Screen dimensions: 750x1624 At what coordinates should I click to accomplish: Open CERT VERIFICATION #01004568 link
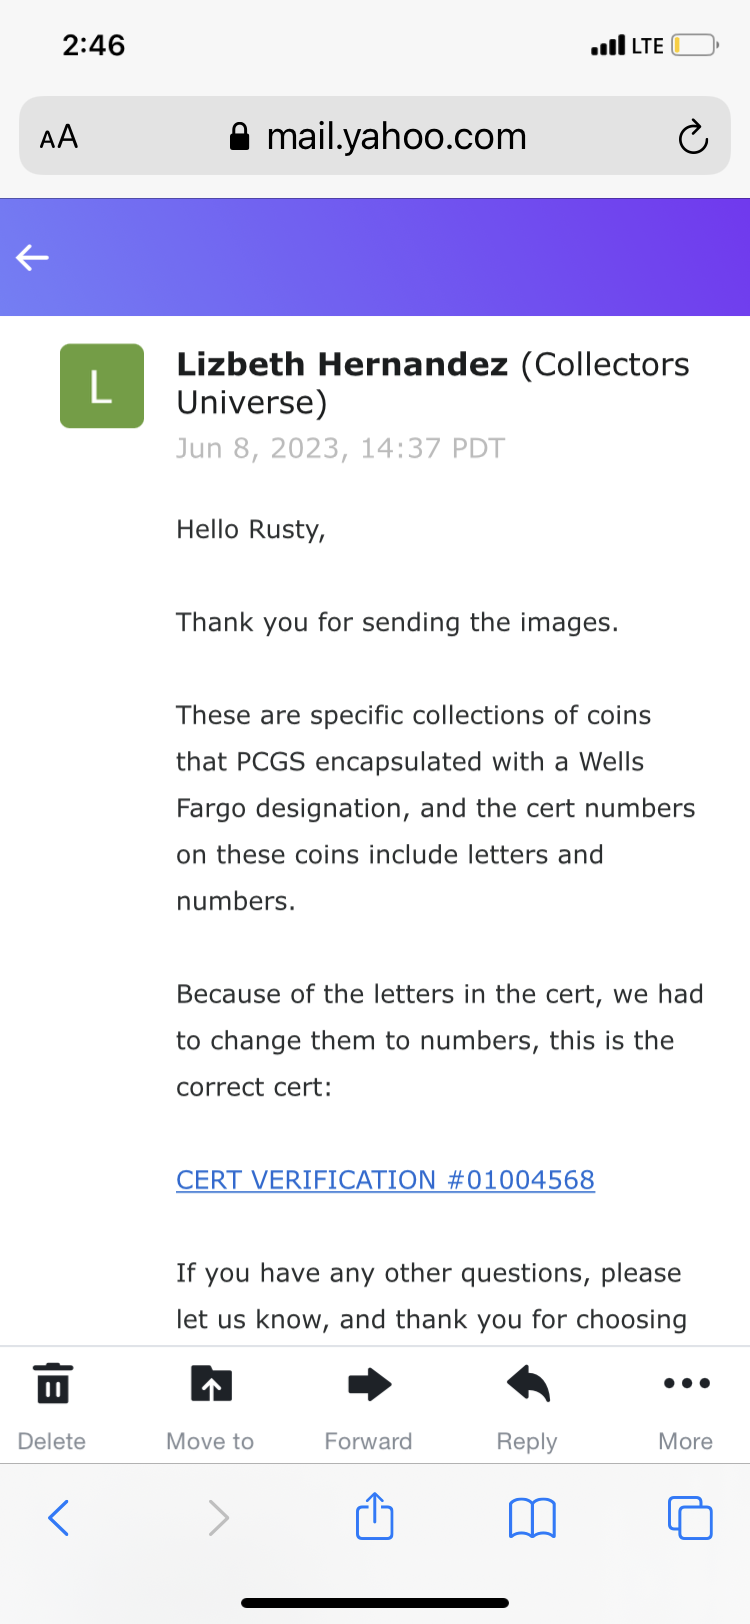(x=385, y=1180)
